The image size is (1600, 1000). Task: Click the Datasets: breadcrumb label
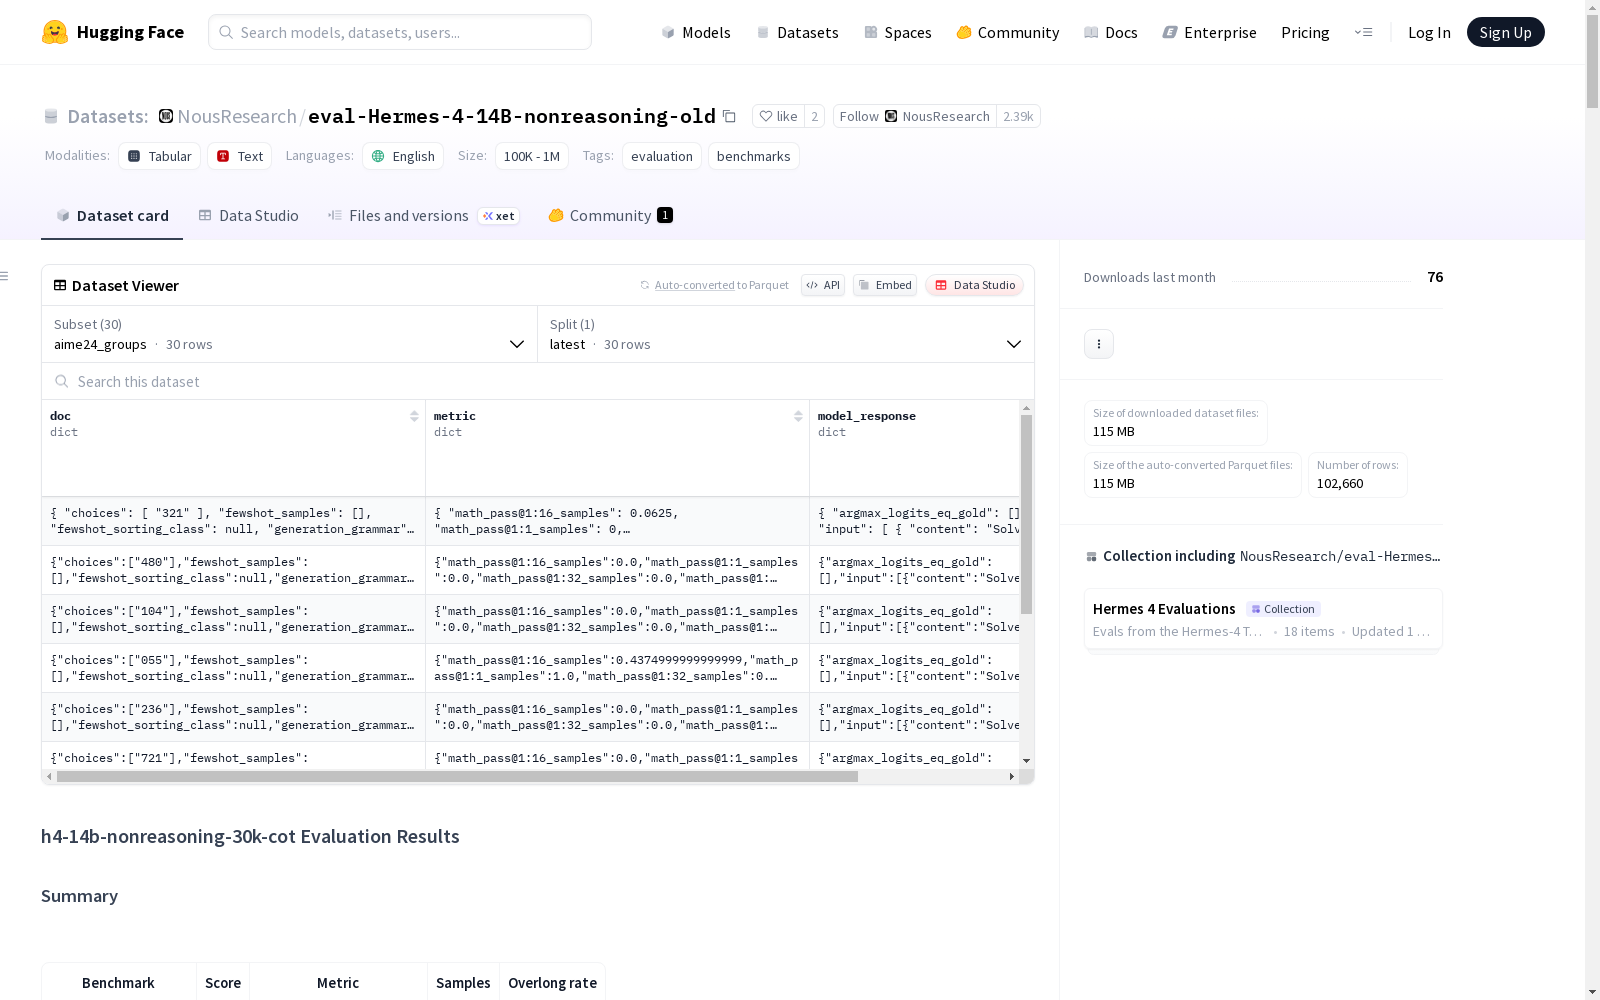point(108,116)
